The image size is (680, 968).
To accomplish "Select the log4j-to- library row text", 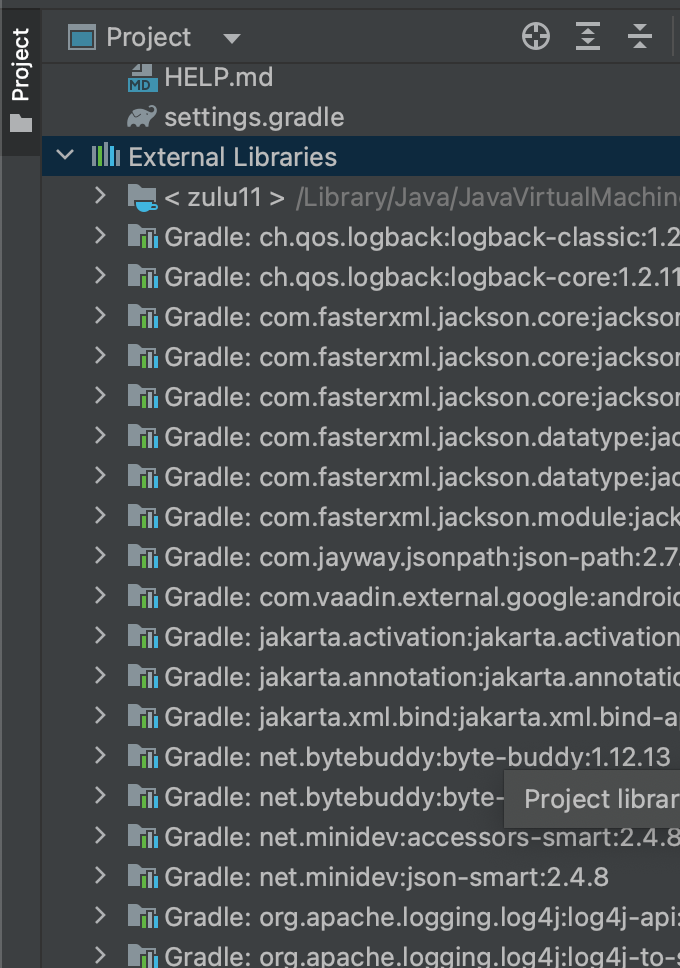I will [x=422, y=956].
